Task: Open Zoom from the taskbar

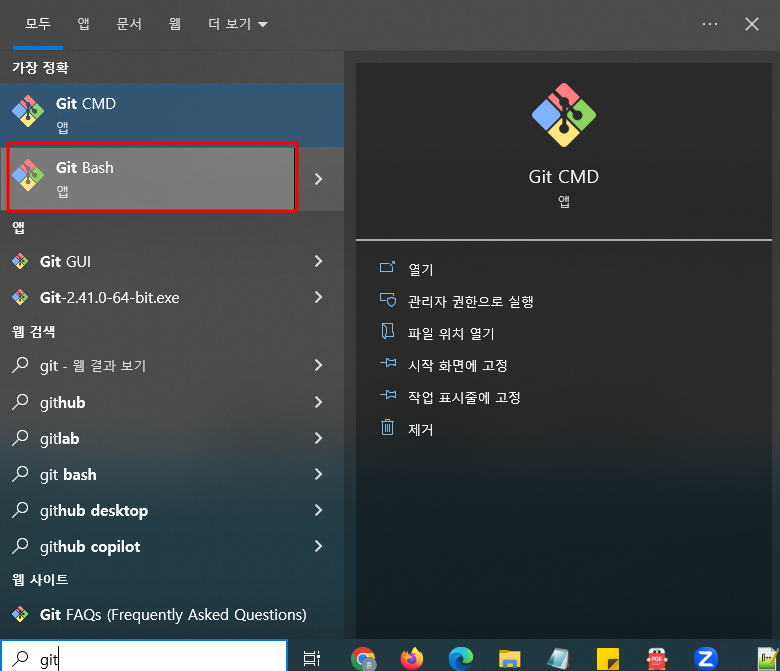Action: (x=705, y=658)
